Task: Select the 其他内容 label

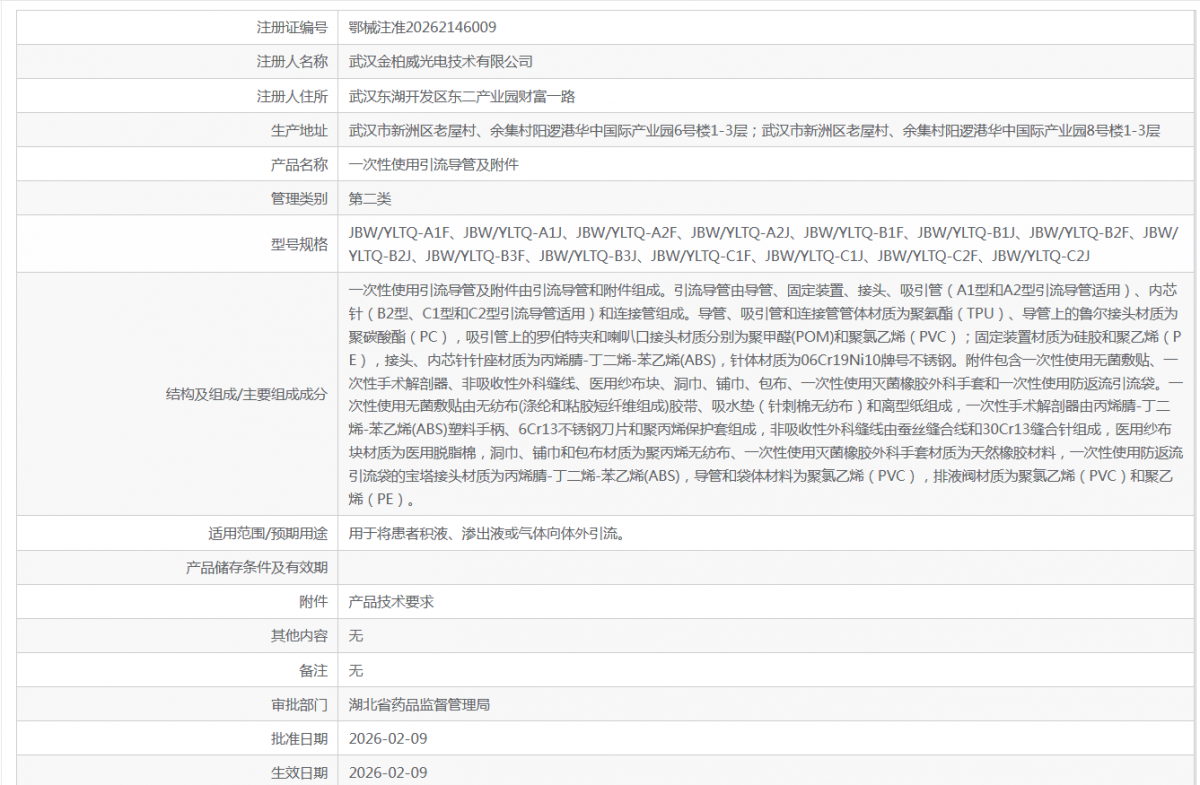Action: [x=299, y=635]
